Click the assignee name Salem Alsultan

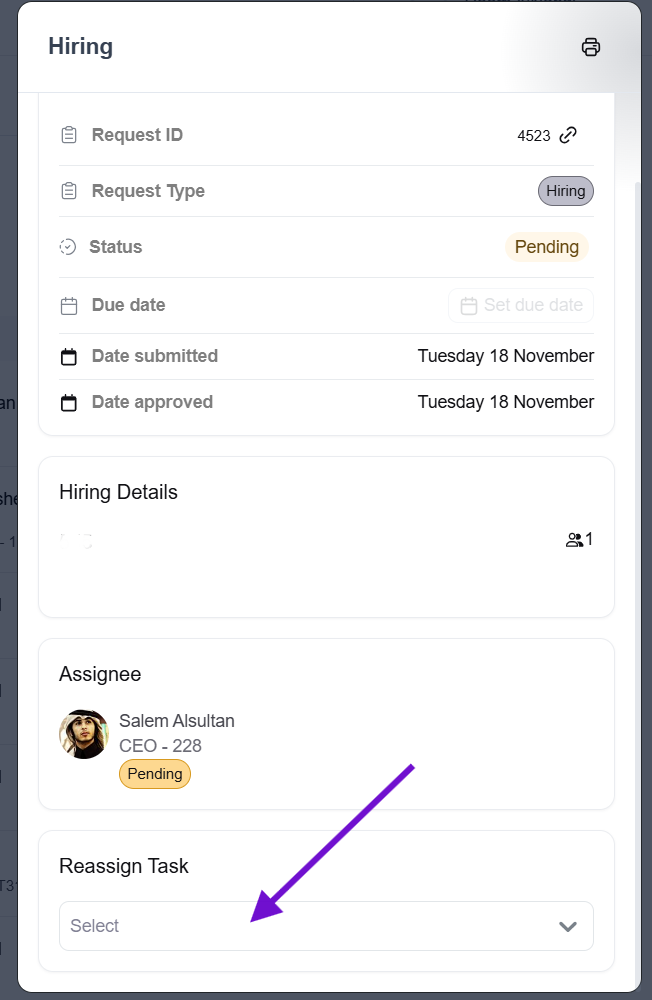pos(177,721)
